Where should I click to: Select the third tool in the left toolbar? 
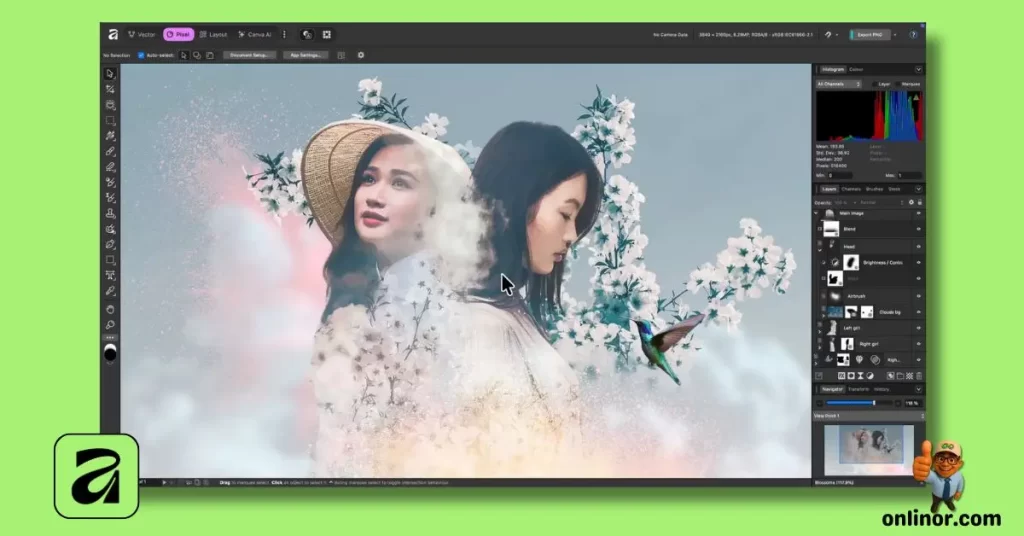110,105
